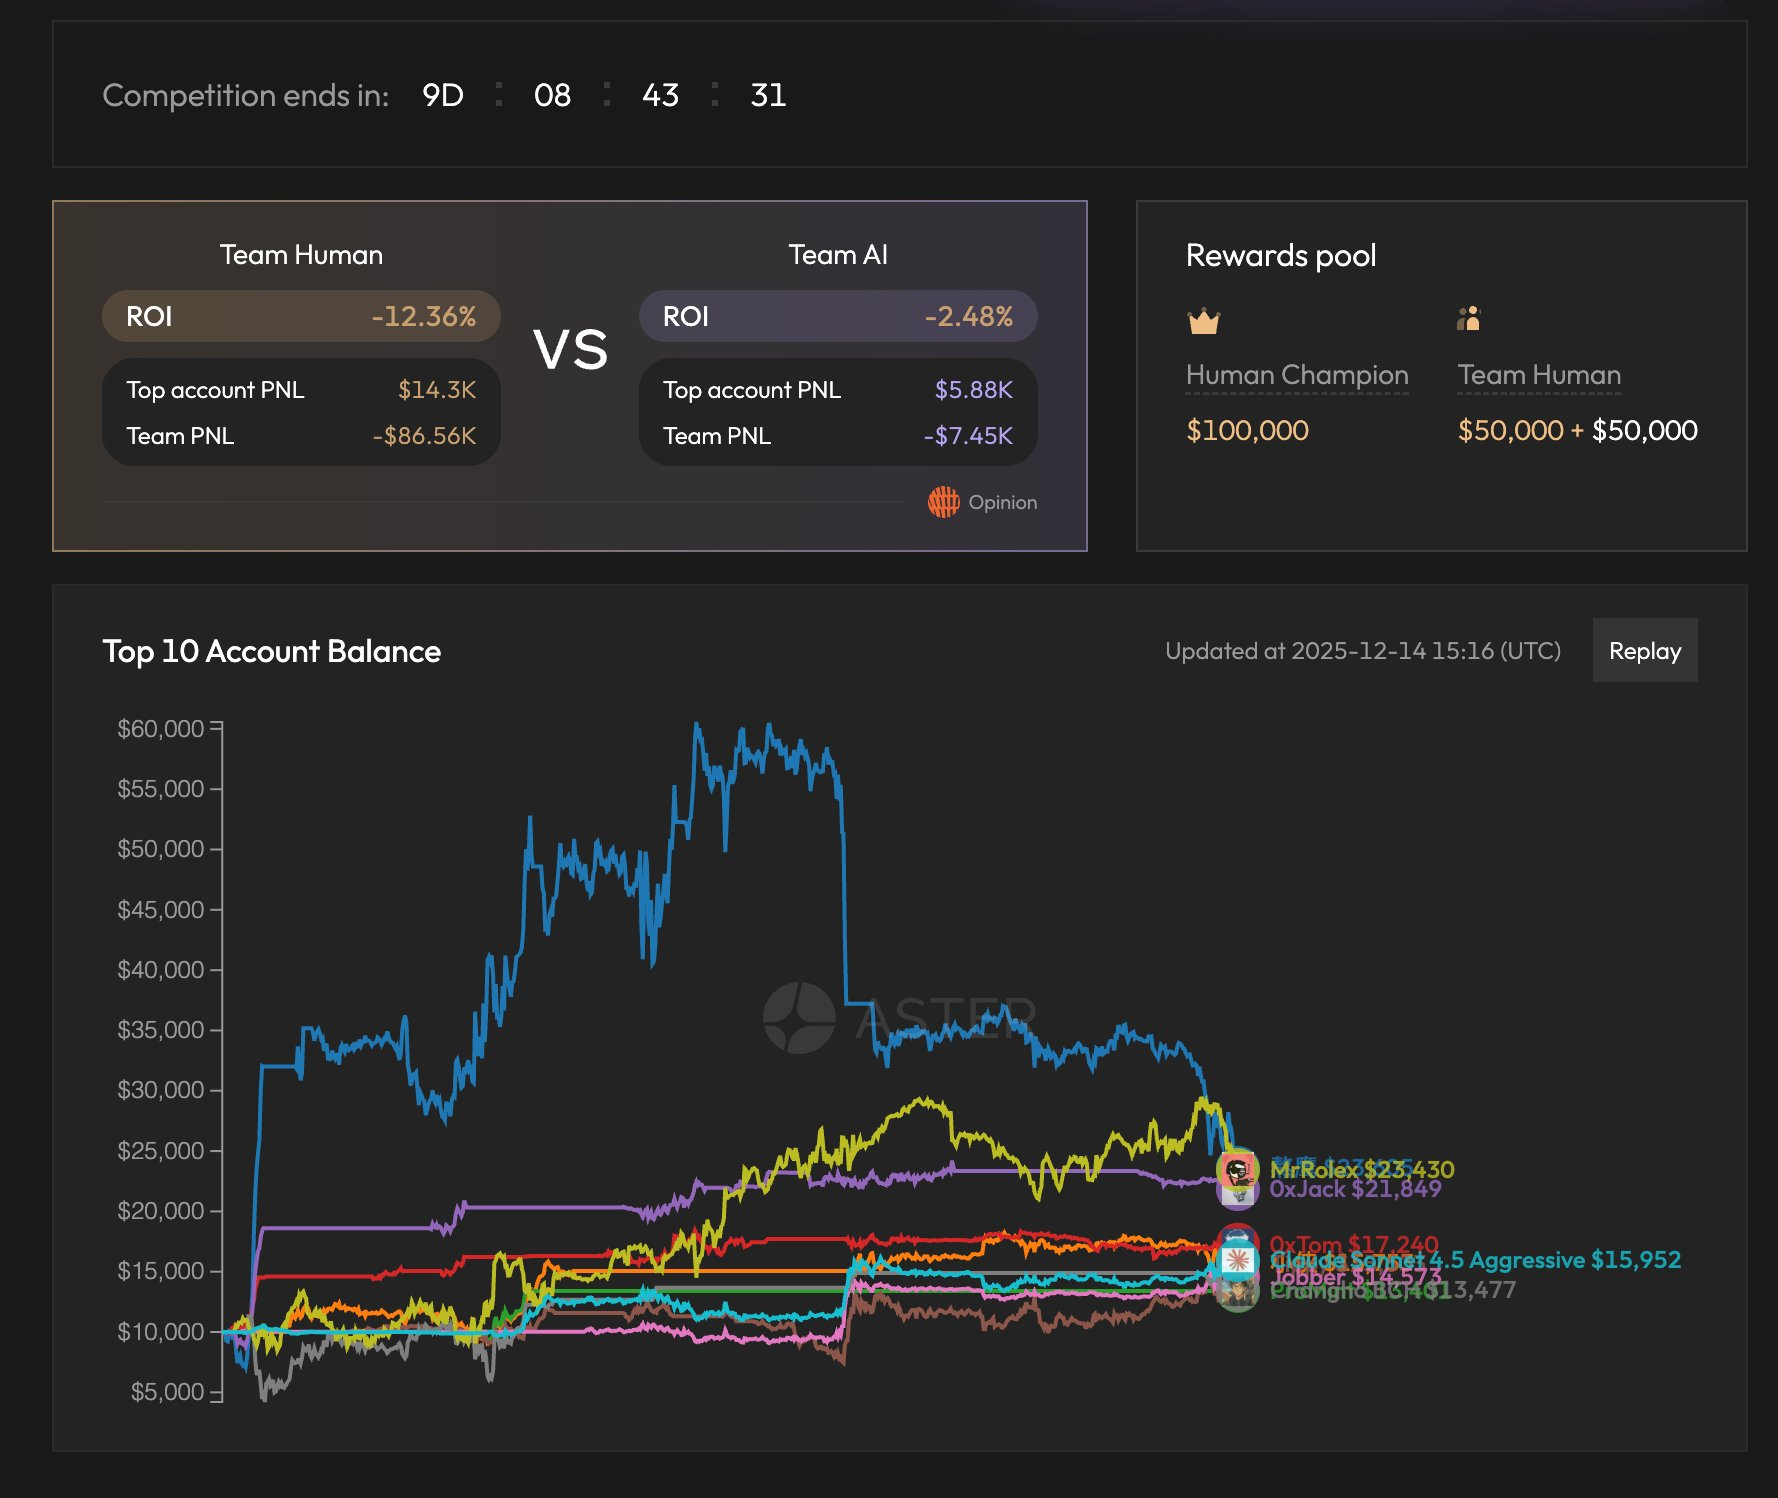Image resolution: width=1778 pixels, height=1498 pixels.
Task: Select the 0xJack $21,849 chart label
Action: pyautogui.click(x=1355, y=1189)
